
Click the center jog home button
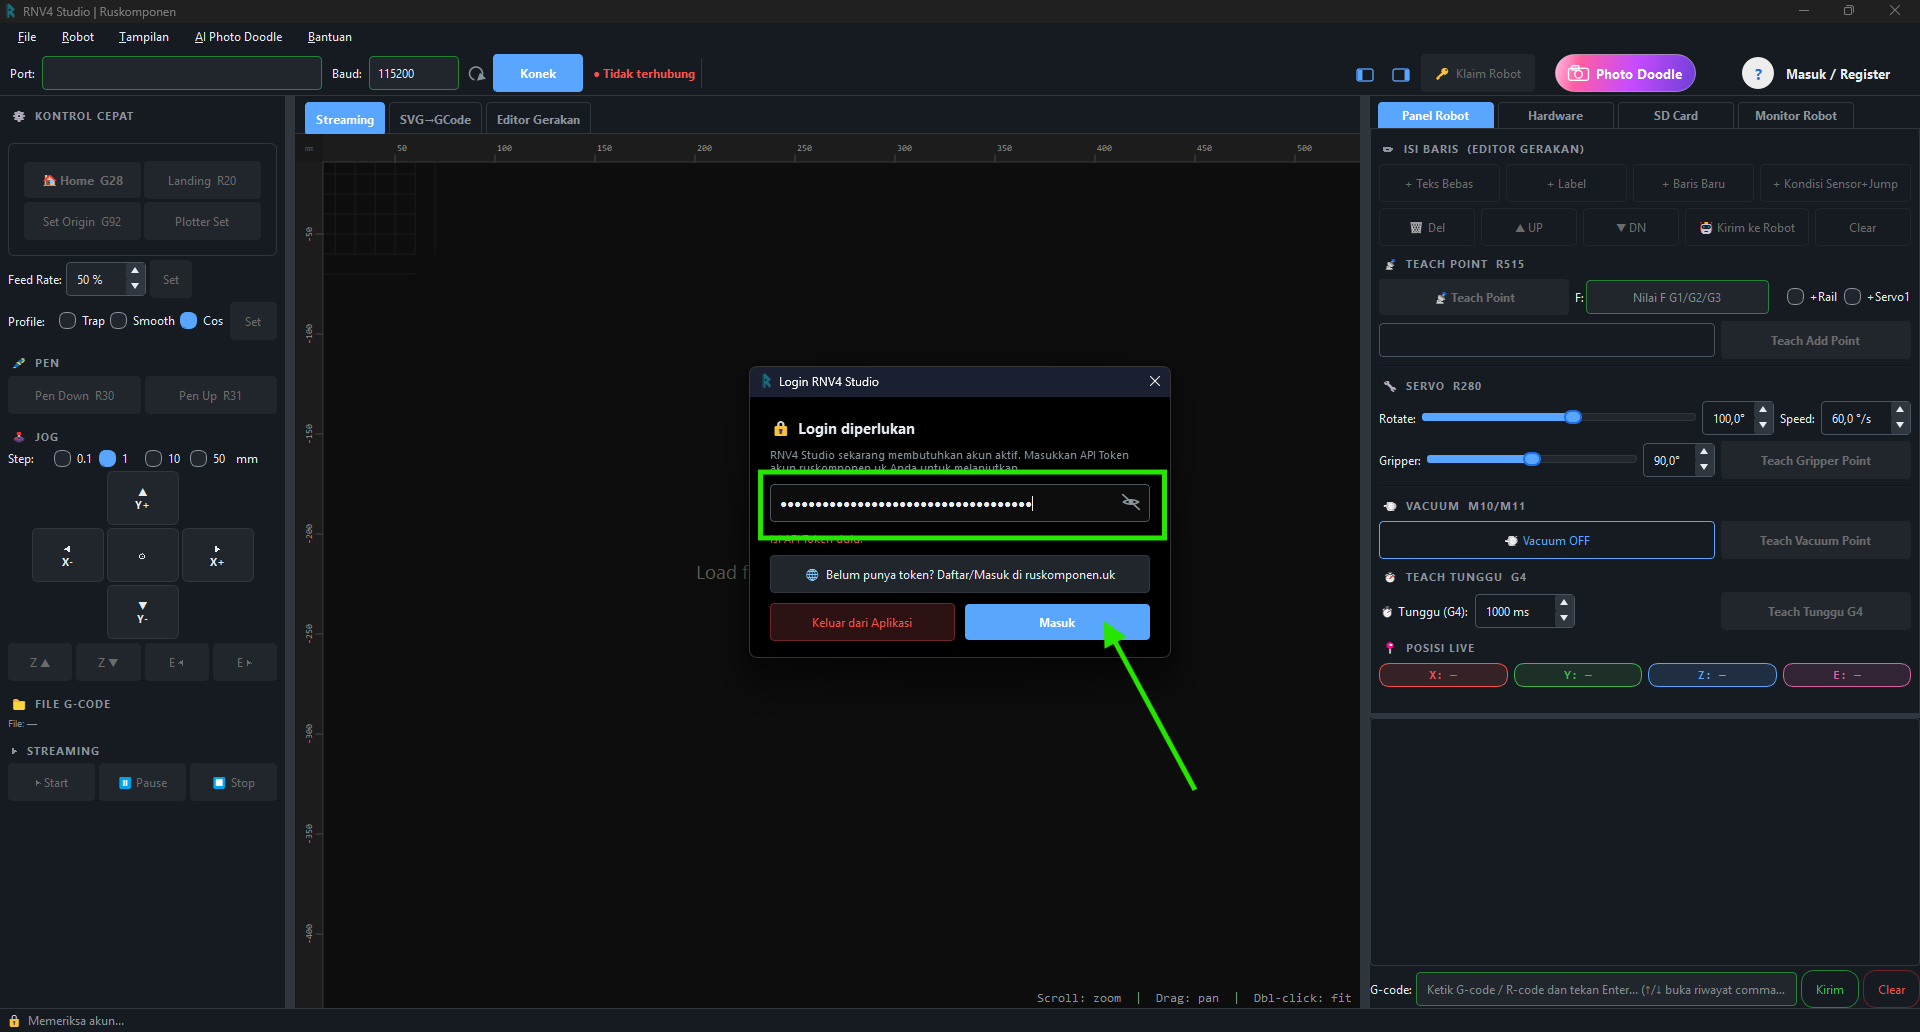pyautogui.click(x=143, y=555)
